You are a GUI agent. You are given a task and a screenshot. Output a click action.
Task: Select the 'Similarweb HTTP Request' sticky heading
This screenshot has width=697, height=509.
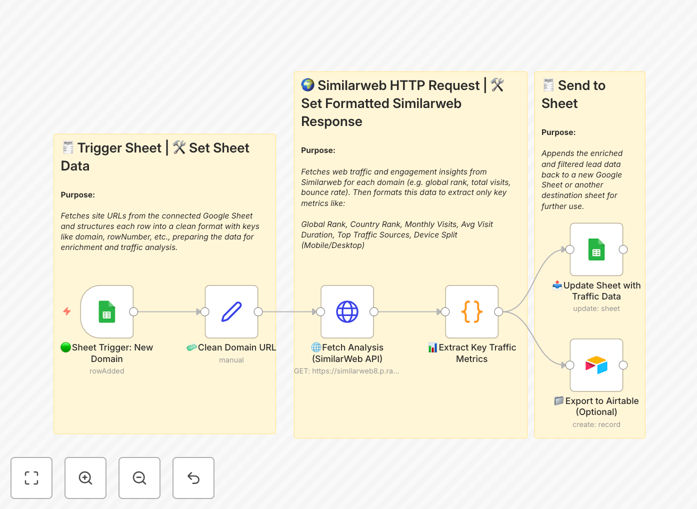(x=402, y=103)
